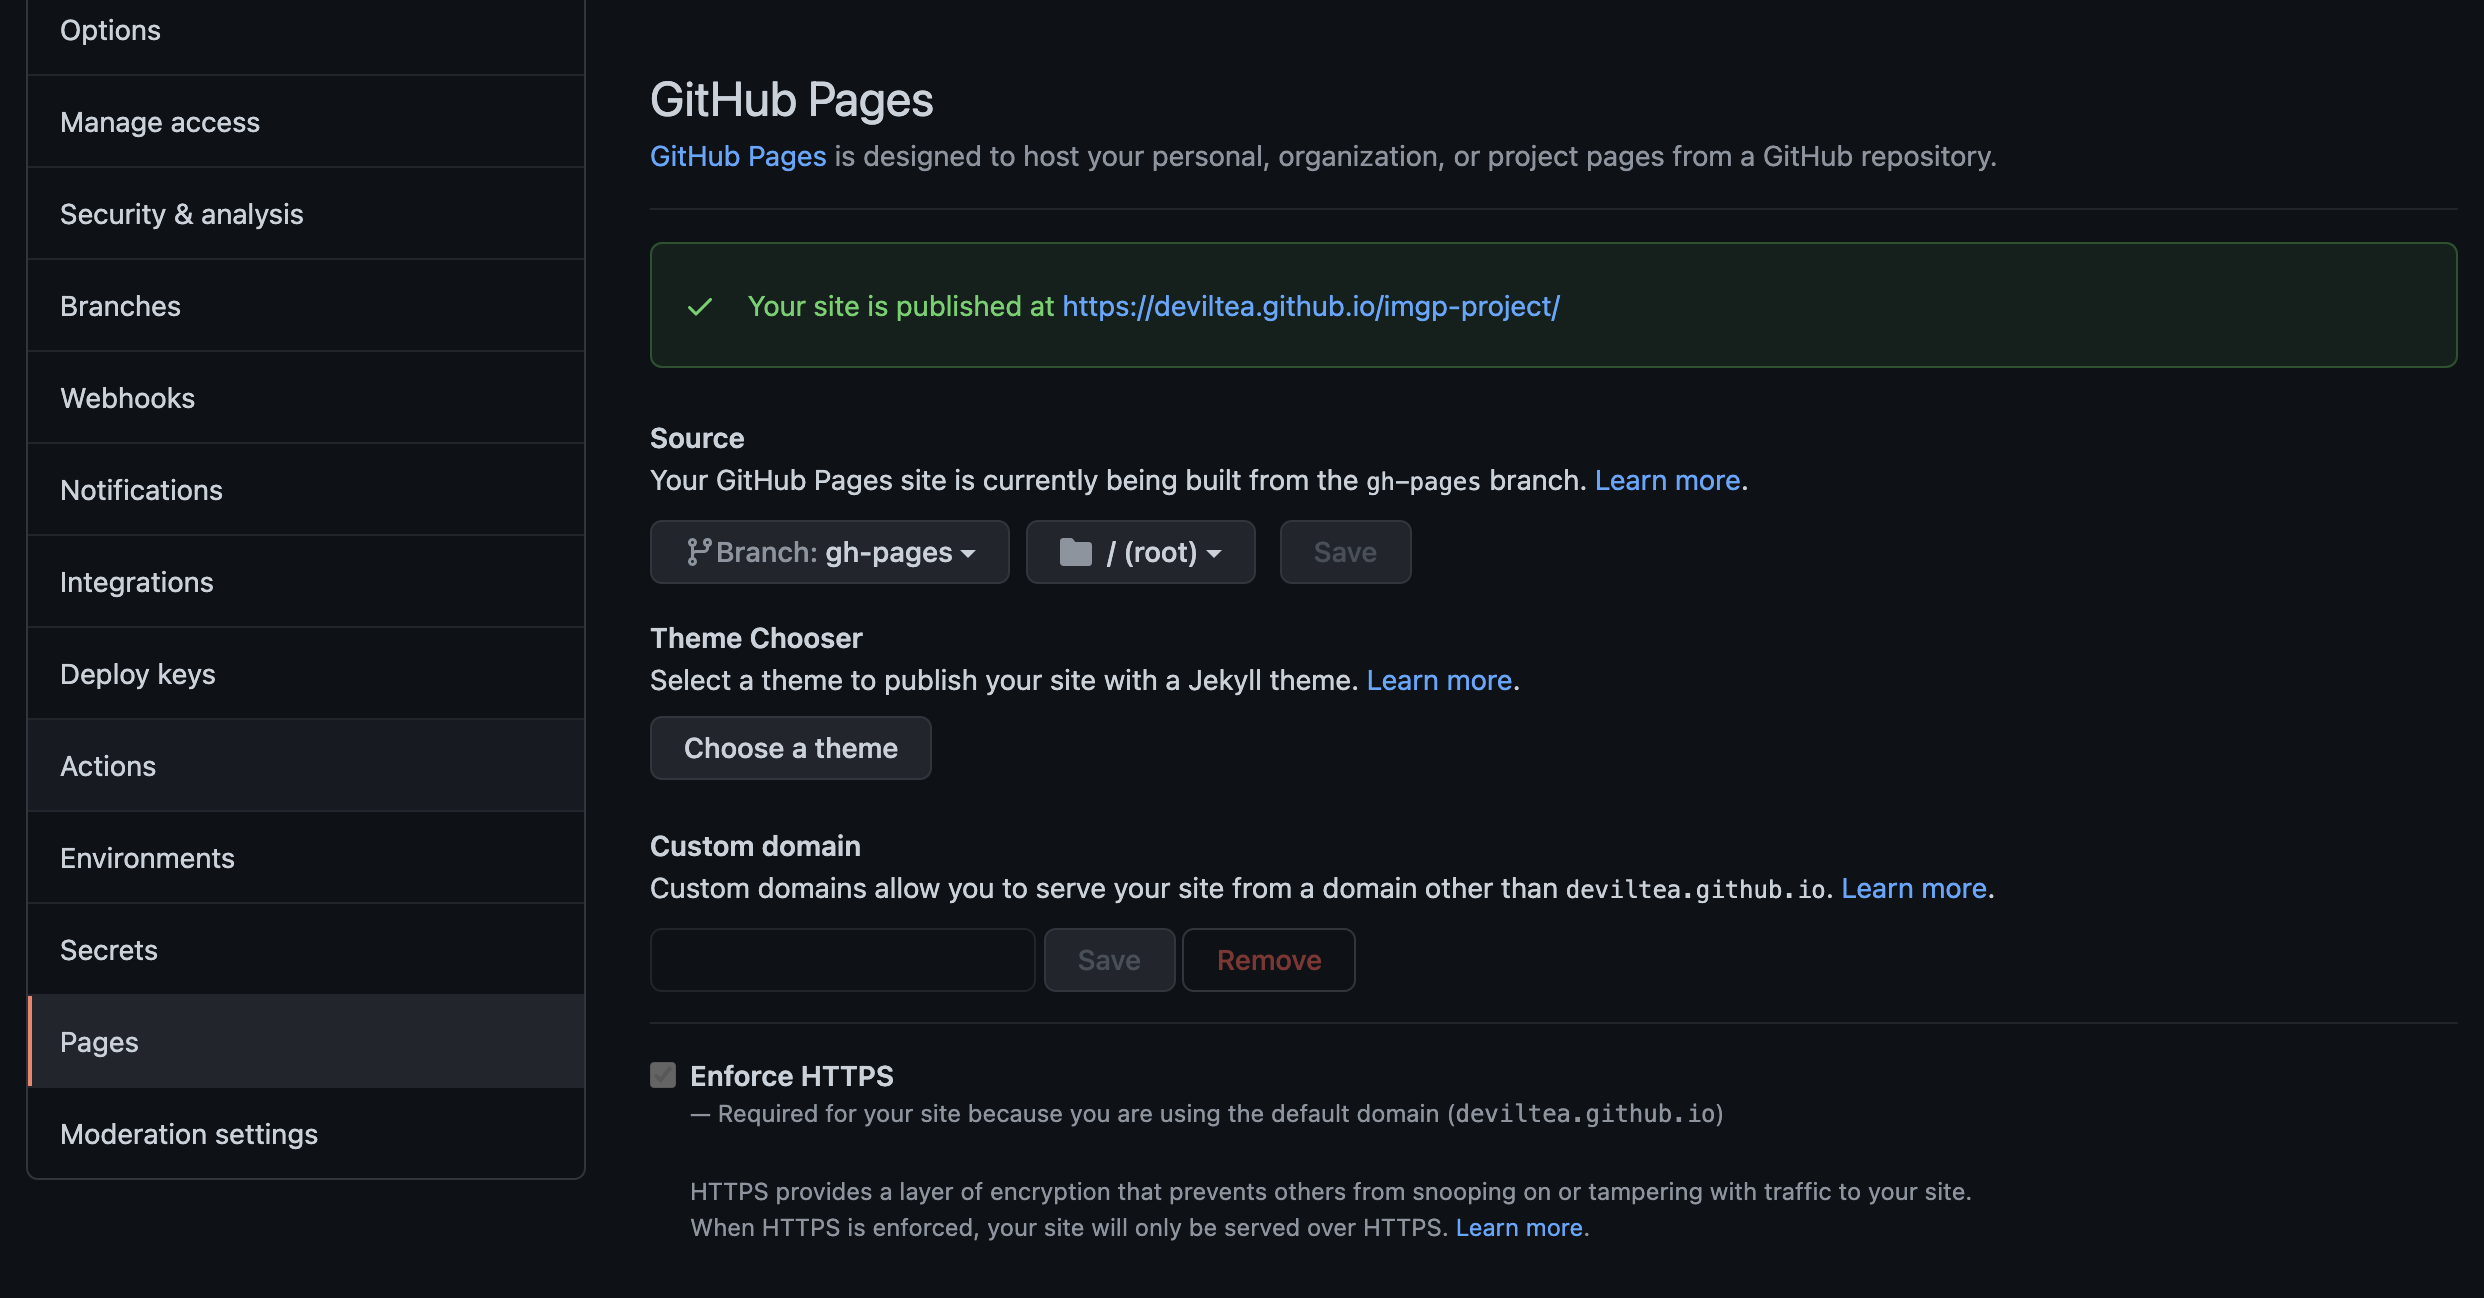Select Branches in the sidebar
The height and width of the screenshot is (1298, 2484).
coord(306,306)
